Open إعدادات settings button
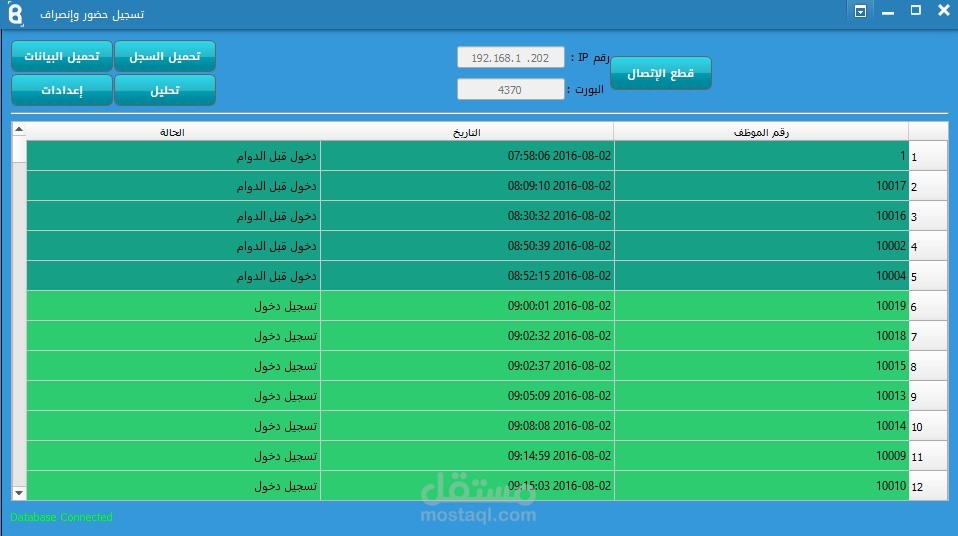This screenshot has width=958, height=536. 62,90
